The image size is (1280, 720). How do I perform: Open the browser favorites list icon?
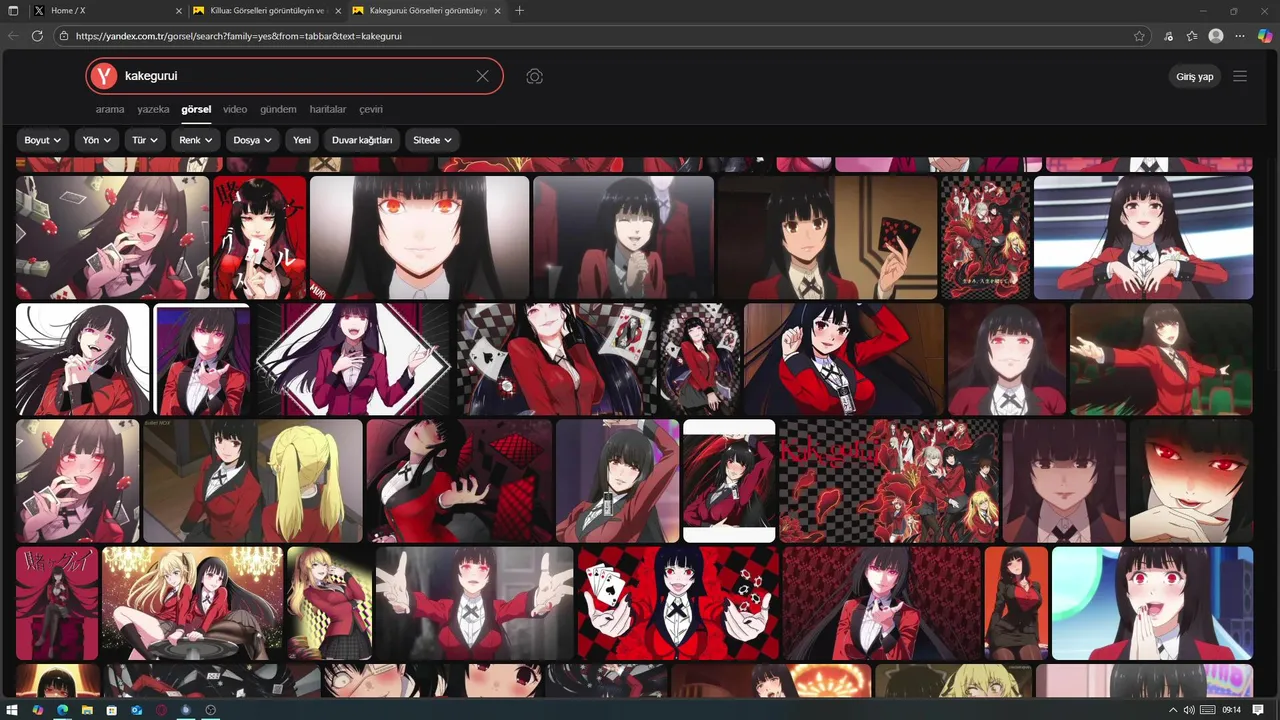point(1192,36)
